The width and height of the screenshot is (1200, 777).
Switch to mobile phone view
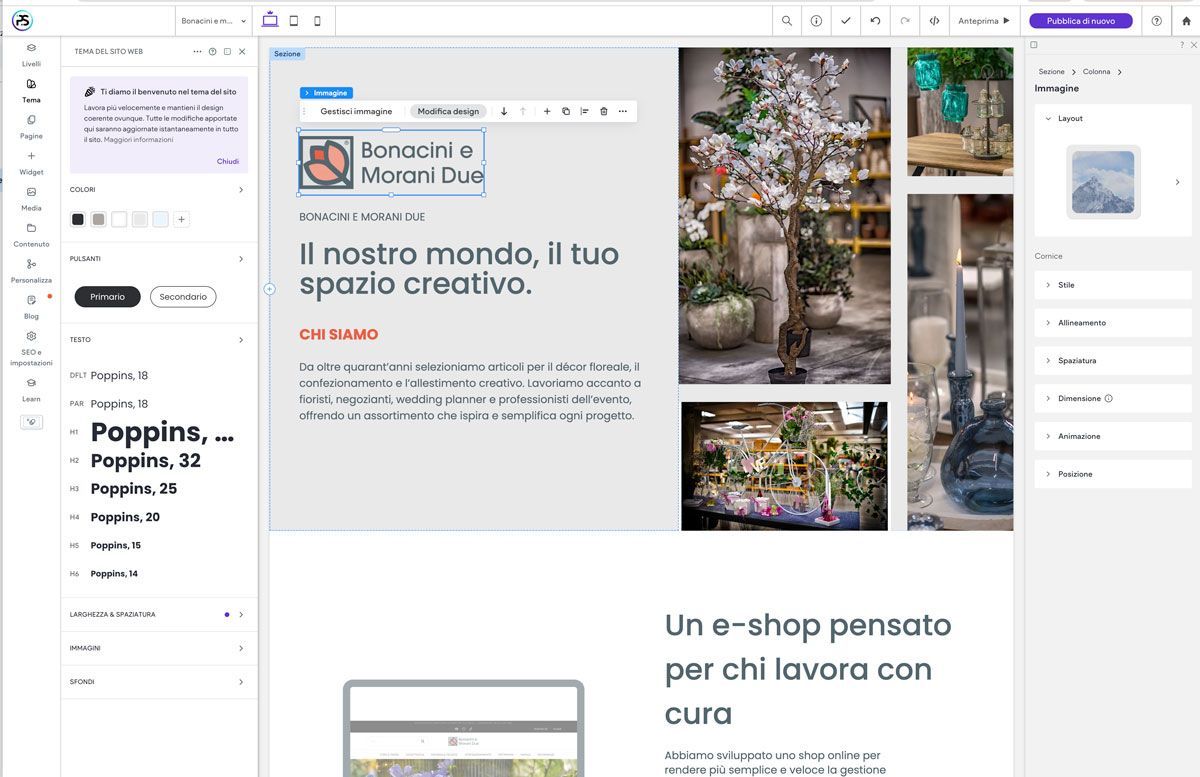pyautogui.click(x=318, y=21)
